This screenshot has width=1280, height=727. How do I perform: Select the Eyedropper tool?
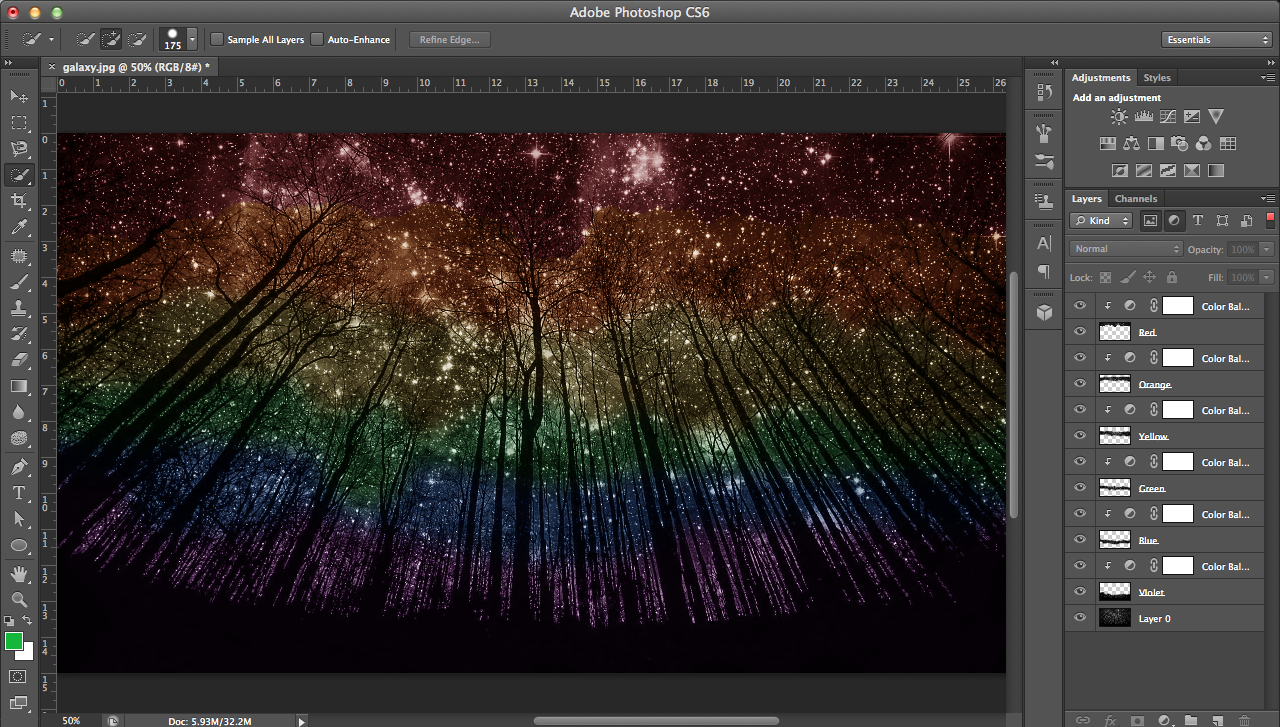(19, 228)
